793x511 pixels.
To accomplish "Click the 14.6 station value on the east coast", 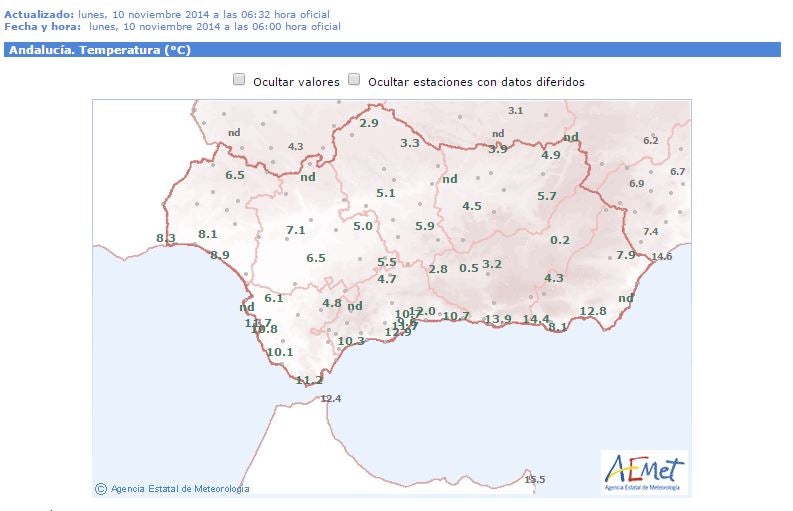I will (x=662, y=257).
